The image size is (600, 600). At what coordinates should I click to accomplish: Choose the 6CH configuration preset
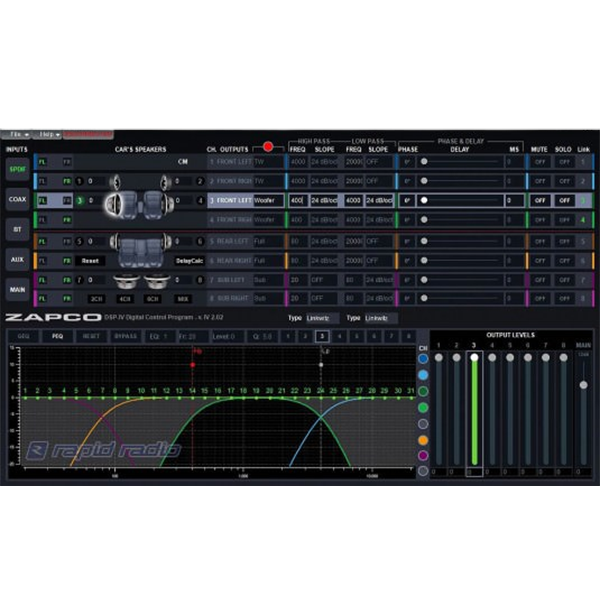point(153,299)
